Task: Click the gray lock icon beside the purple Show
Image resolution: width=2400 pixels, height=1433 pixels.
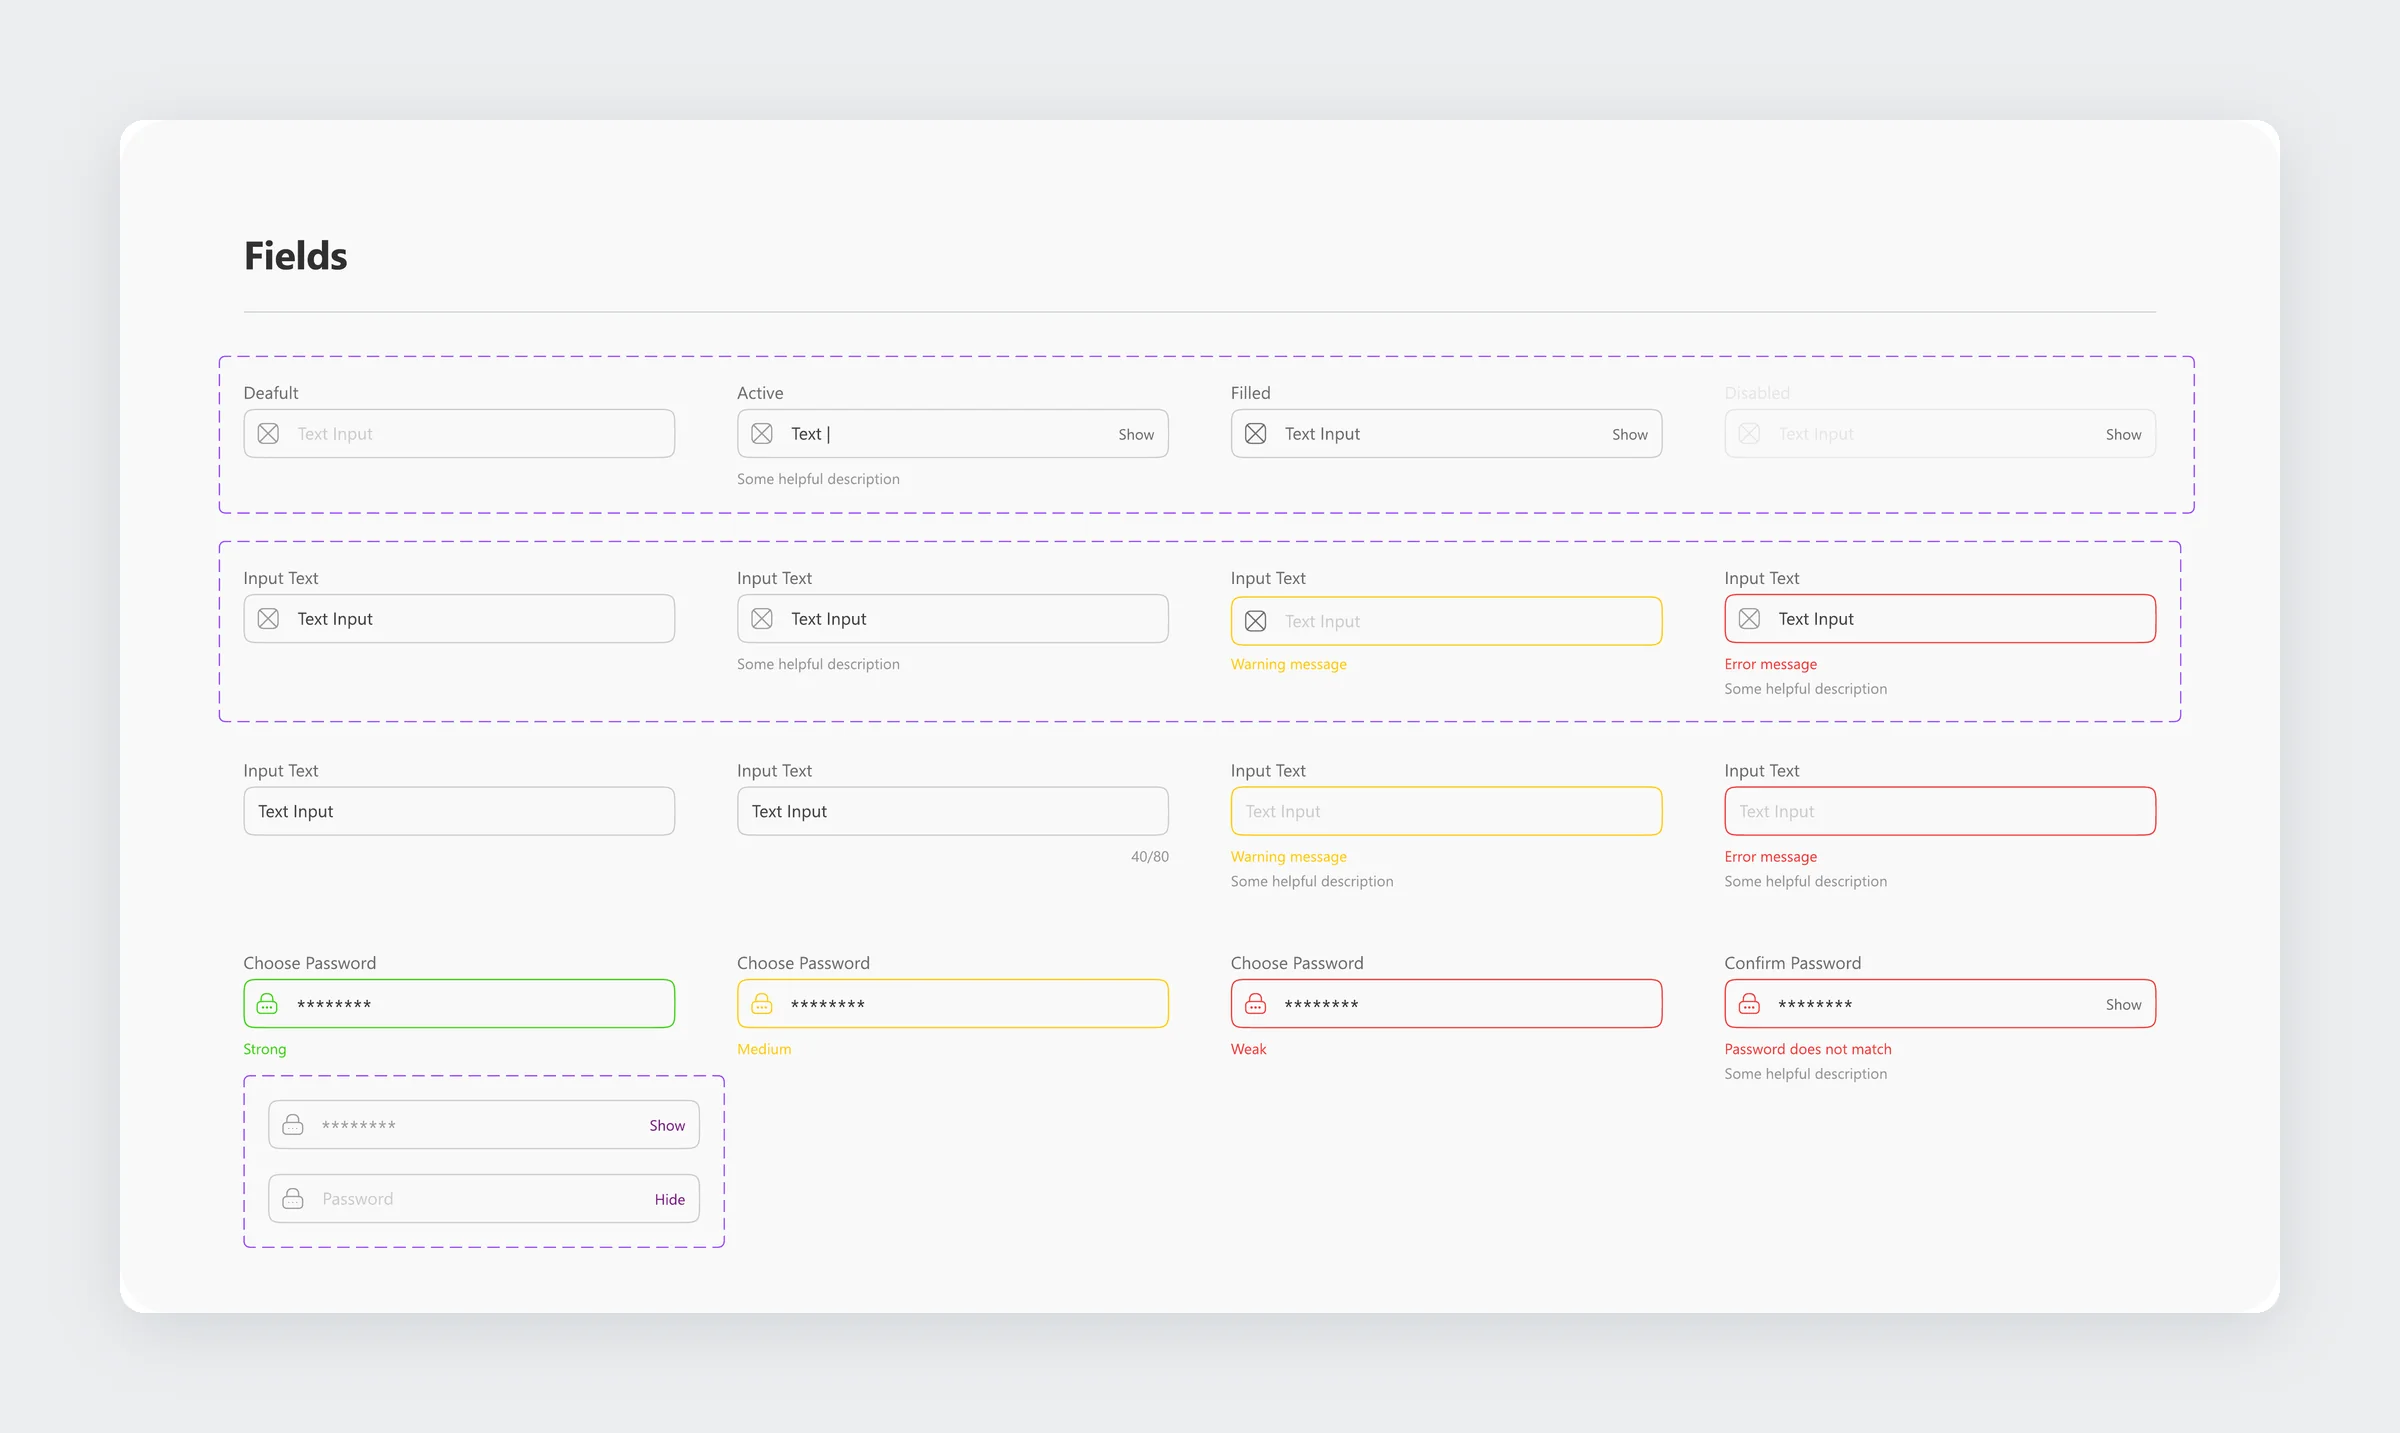Action: click(293, 1125)
